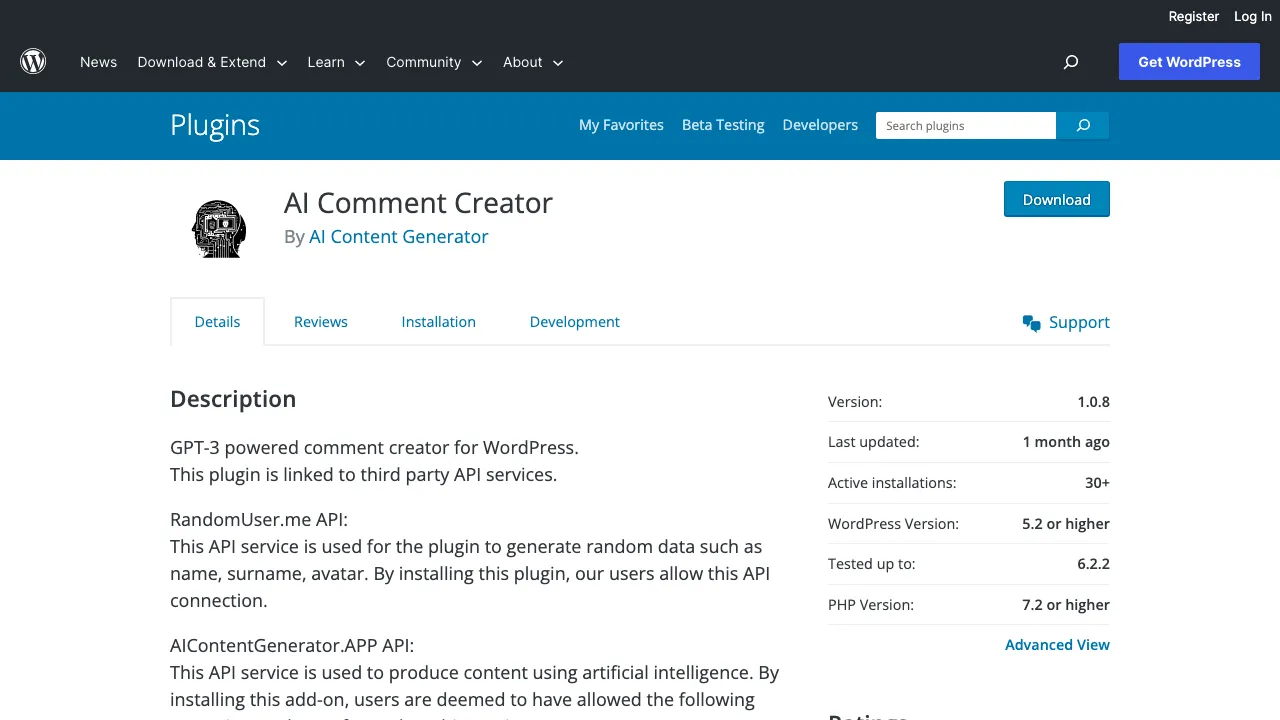Click the Support speech-bubble icon
The width and height of the screenshot is (1280, 720).
1031,323
